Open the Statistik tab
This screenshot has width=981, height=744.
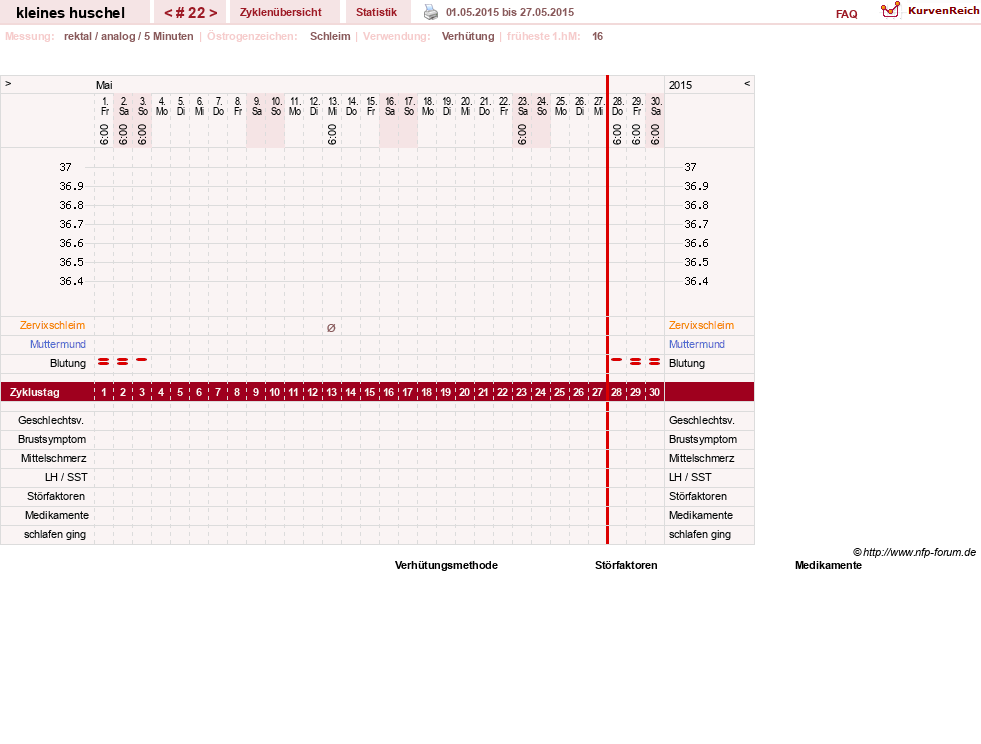coord(376,12)
